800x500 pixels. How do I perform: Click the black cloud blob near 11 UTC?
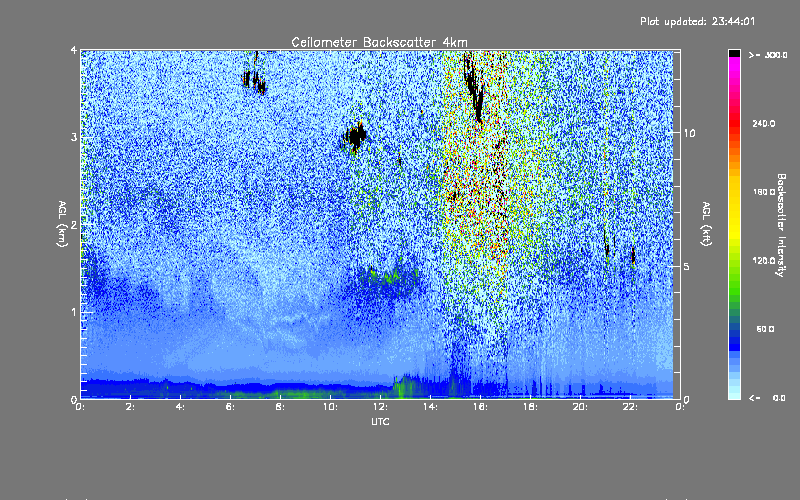pos(355,136)
